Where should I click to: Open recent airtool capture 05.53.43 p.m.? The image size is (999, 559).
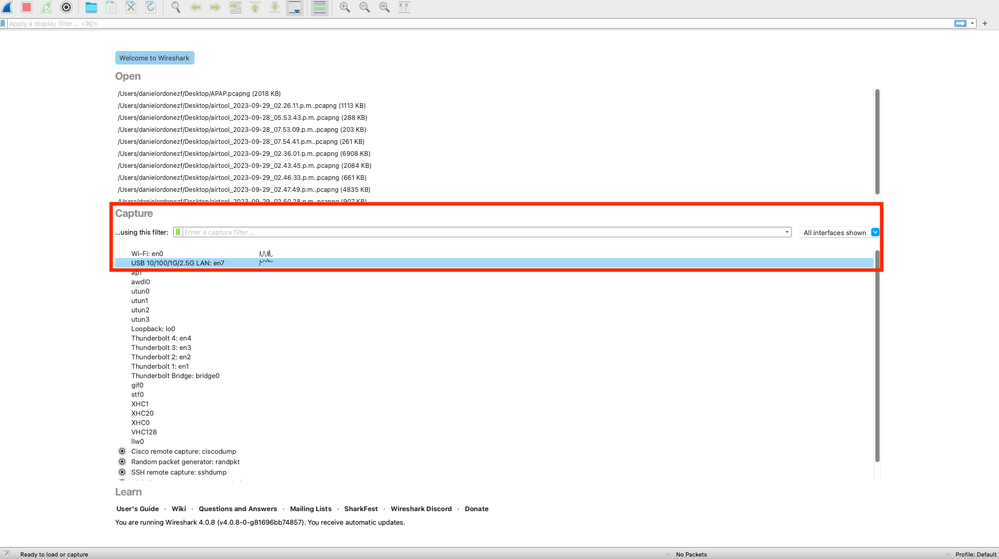pyautogui.click(x=242, y=118)
